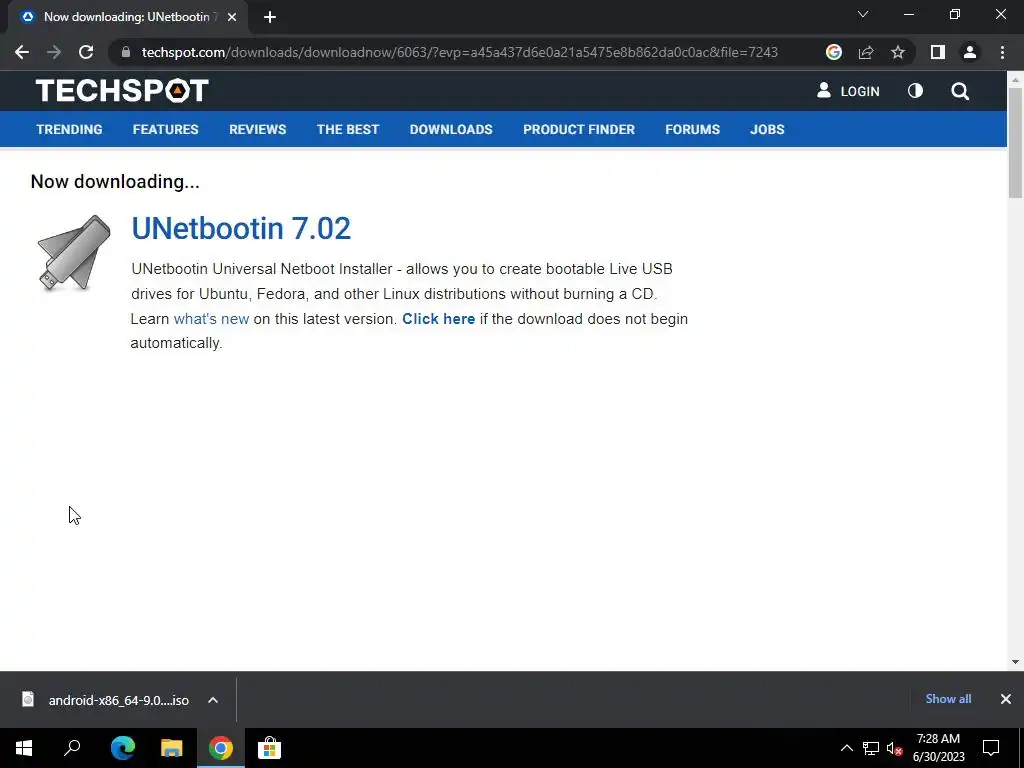Open the REVIEWS menu
Image resolution: width=1024 pixels, height=768 pixels.
click(257, 129)
